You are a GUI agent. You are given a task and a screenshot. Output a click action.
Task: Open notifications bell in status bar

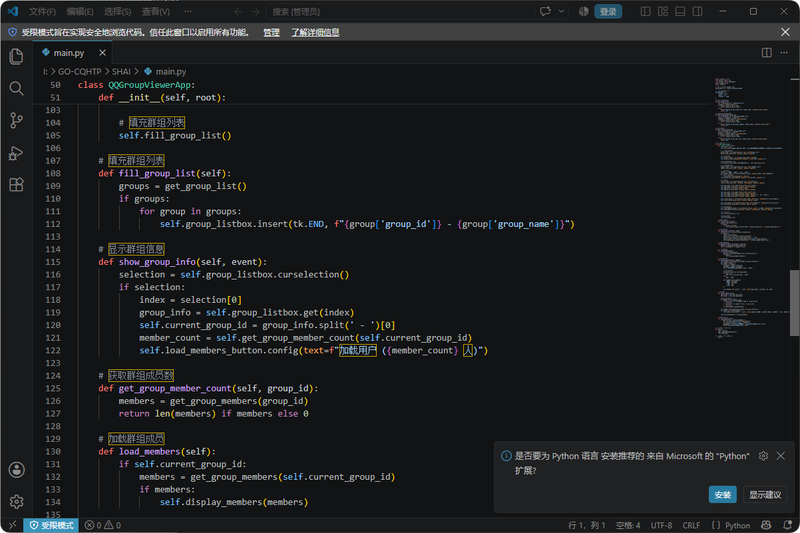(788, 525)
